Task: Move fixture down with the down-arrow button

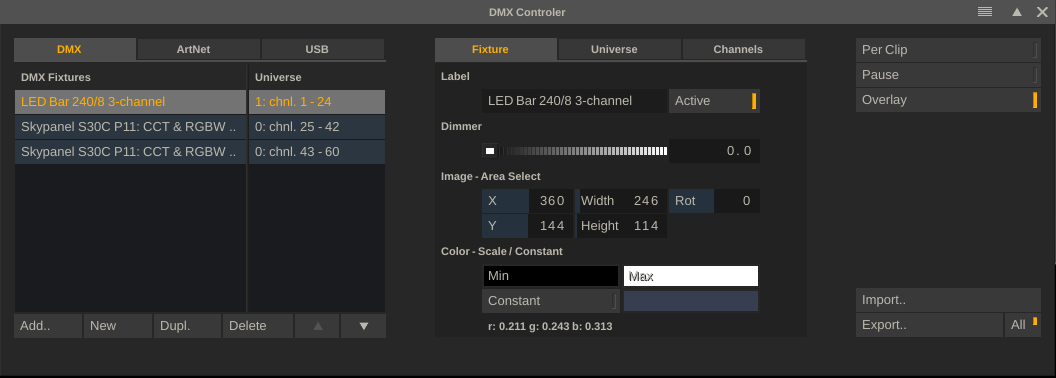Action: (x=364, y=326)
